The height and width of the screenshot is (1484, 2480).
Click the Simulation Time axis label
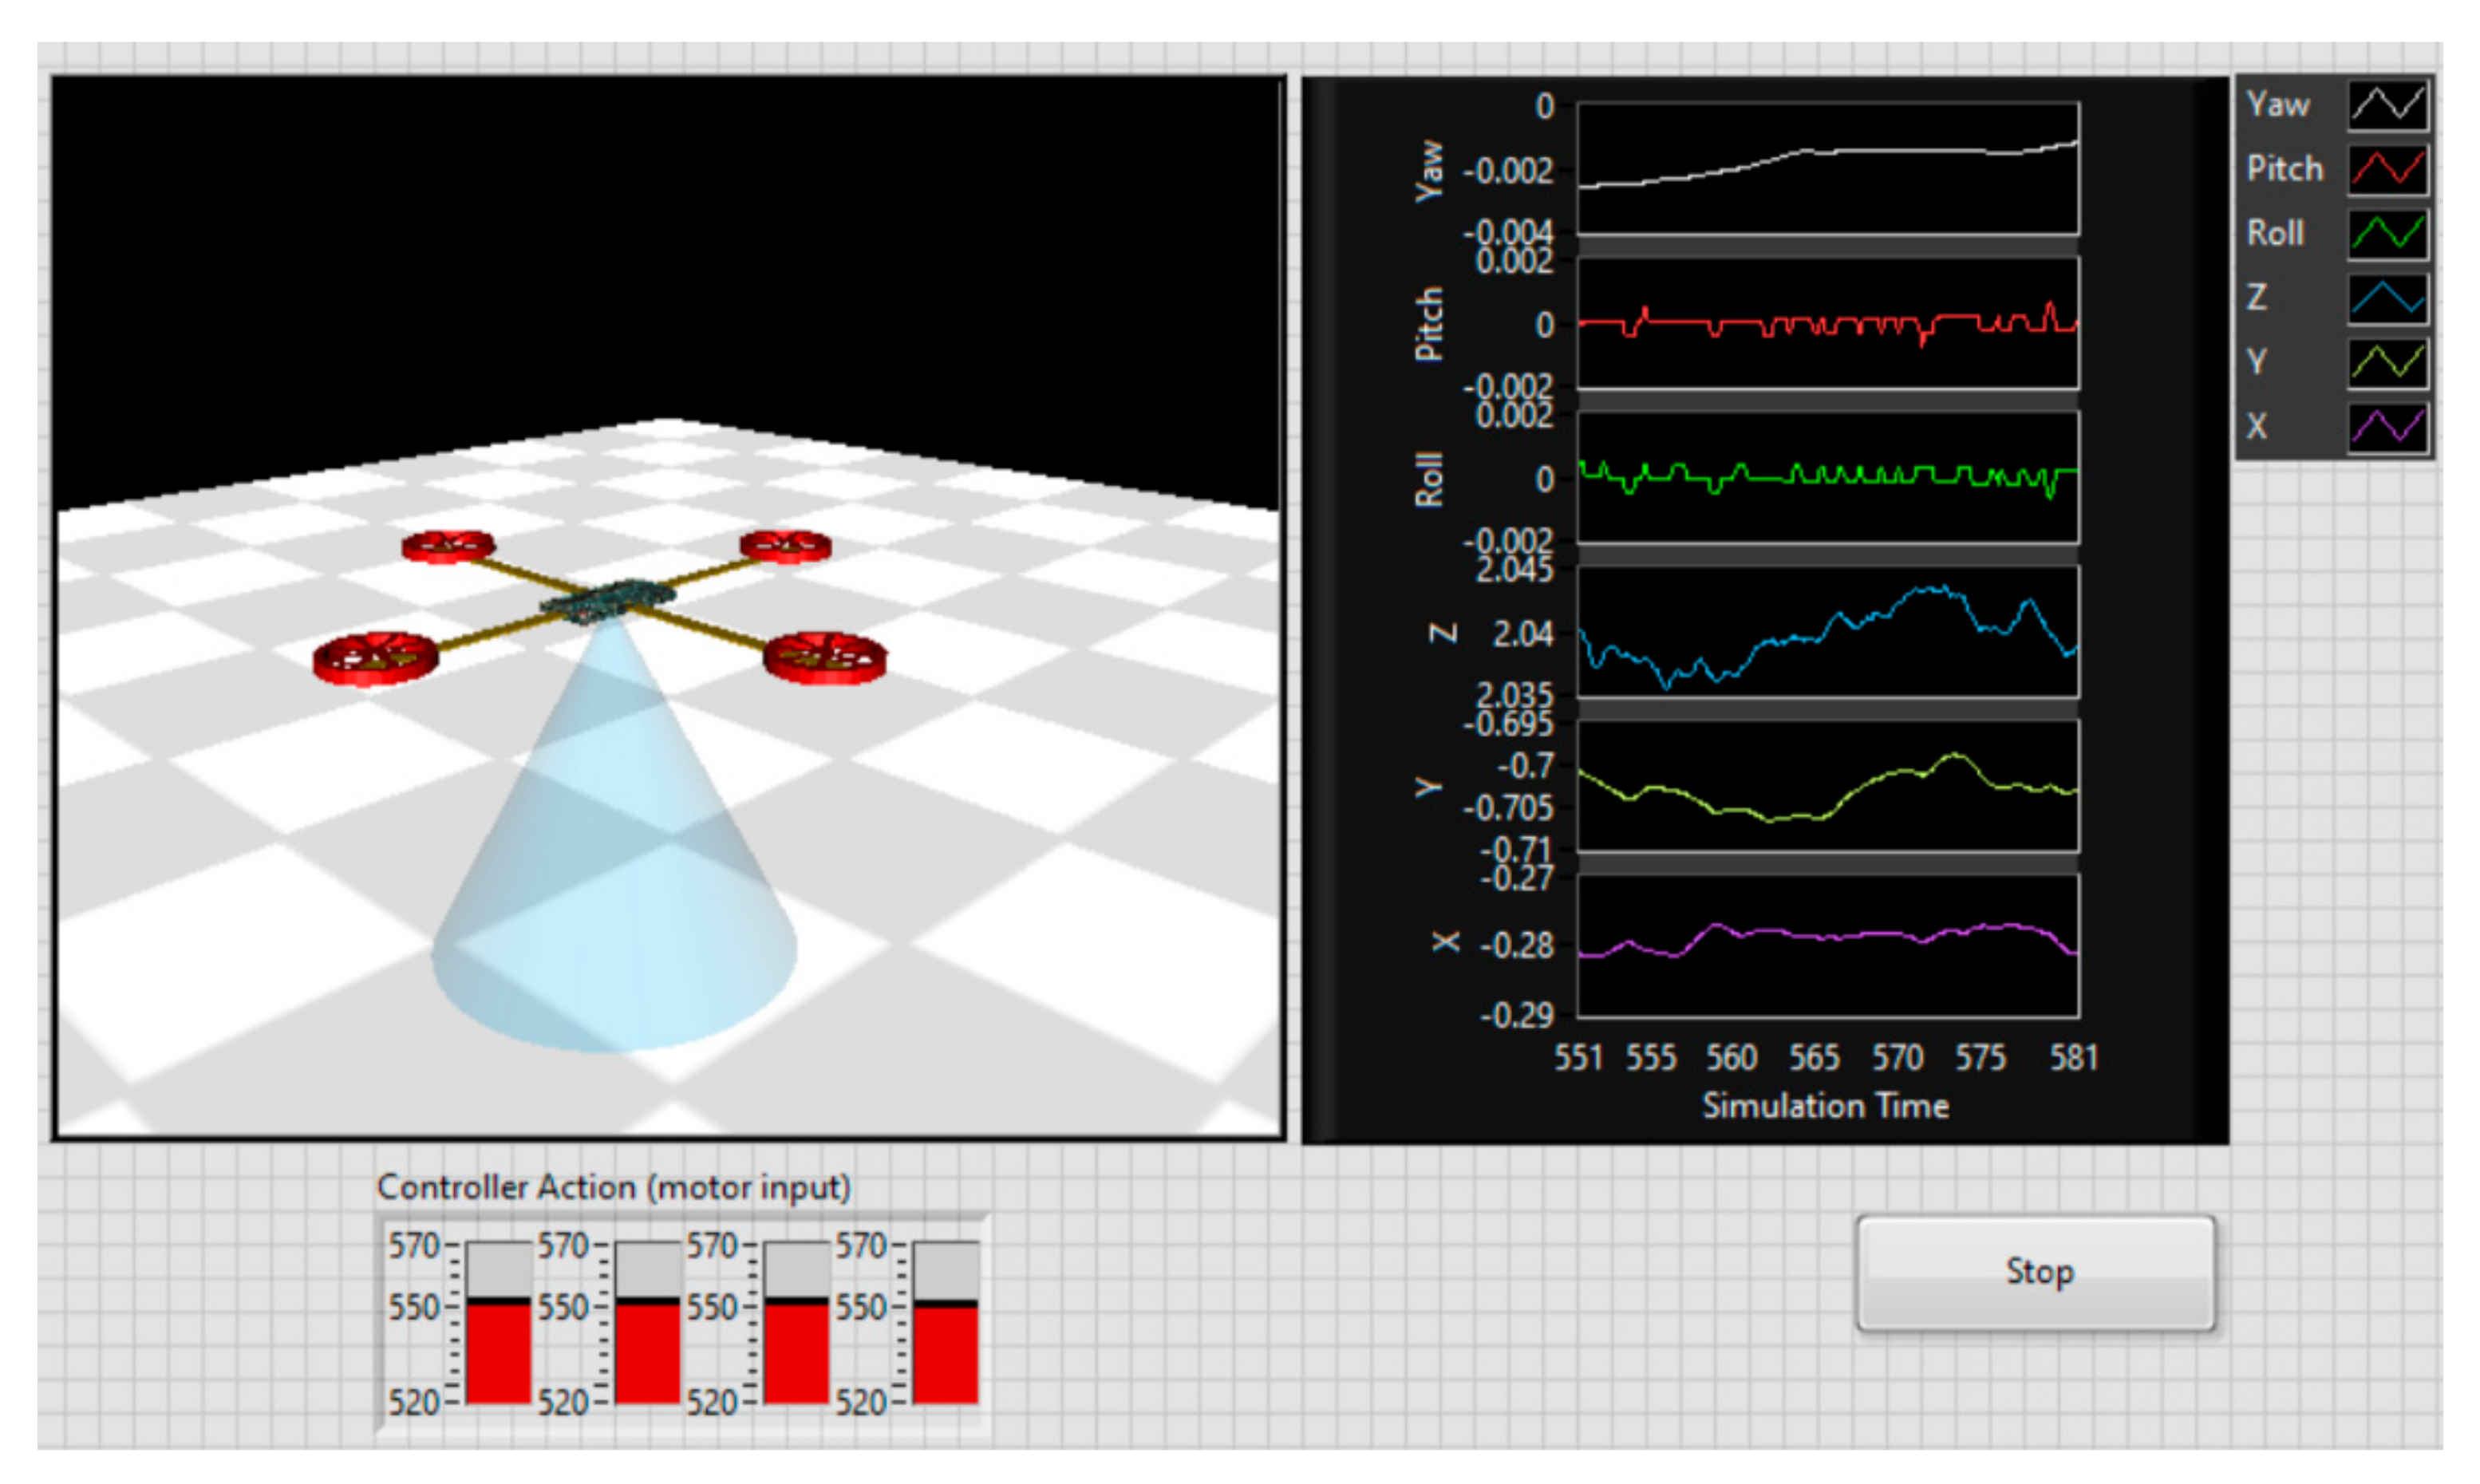tap(1825, 1106)
